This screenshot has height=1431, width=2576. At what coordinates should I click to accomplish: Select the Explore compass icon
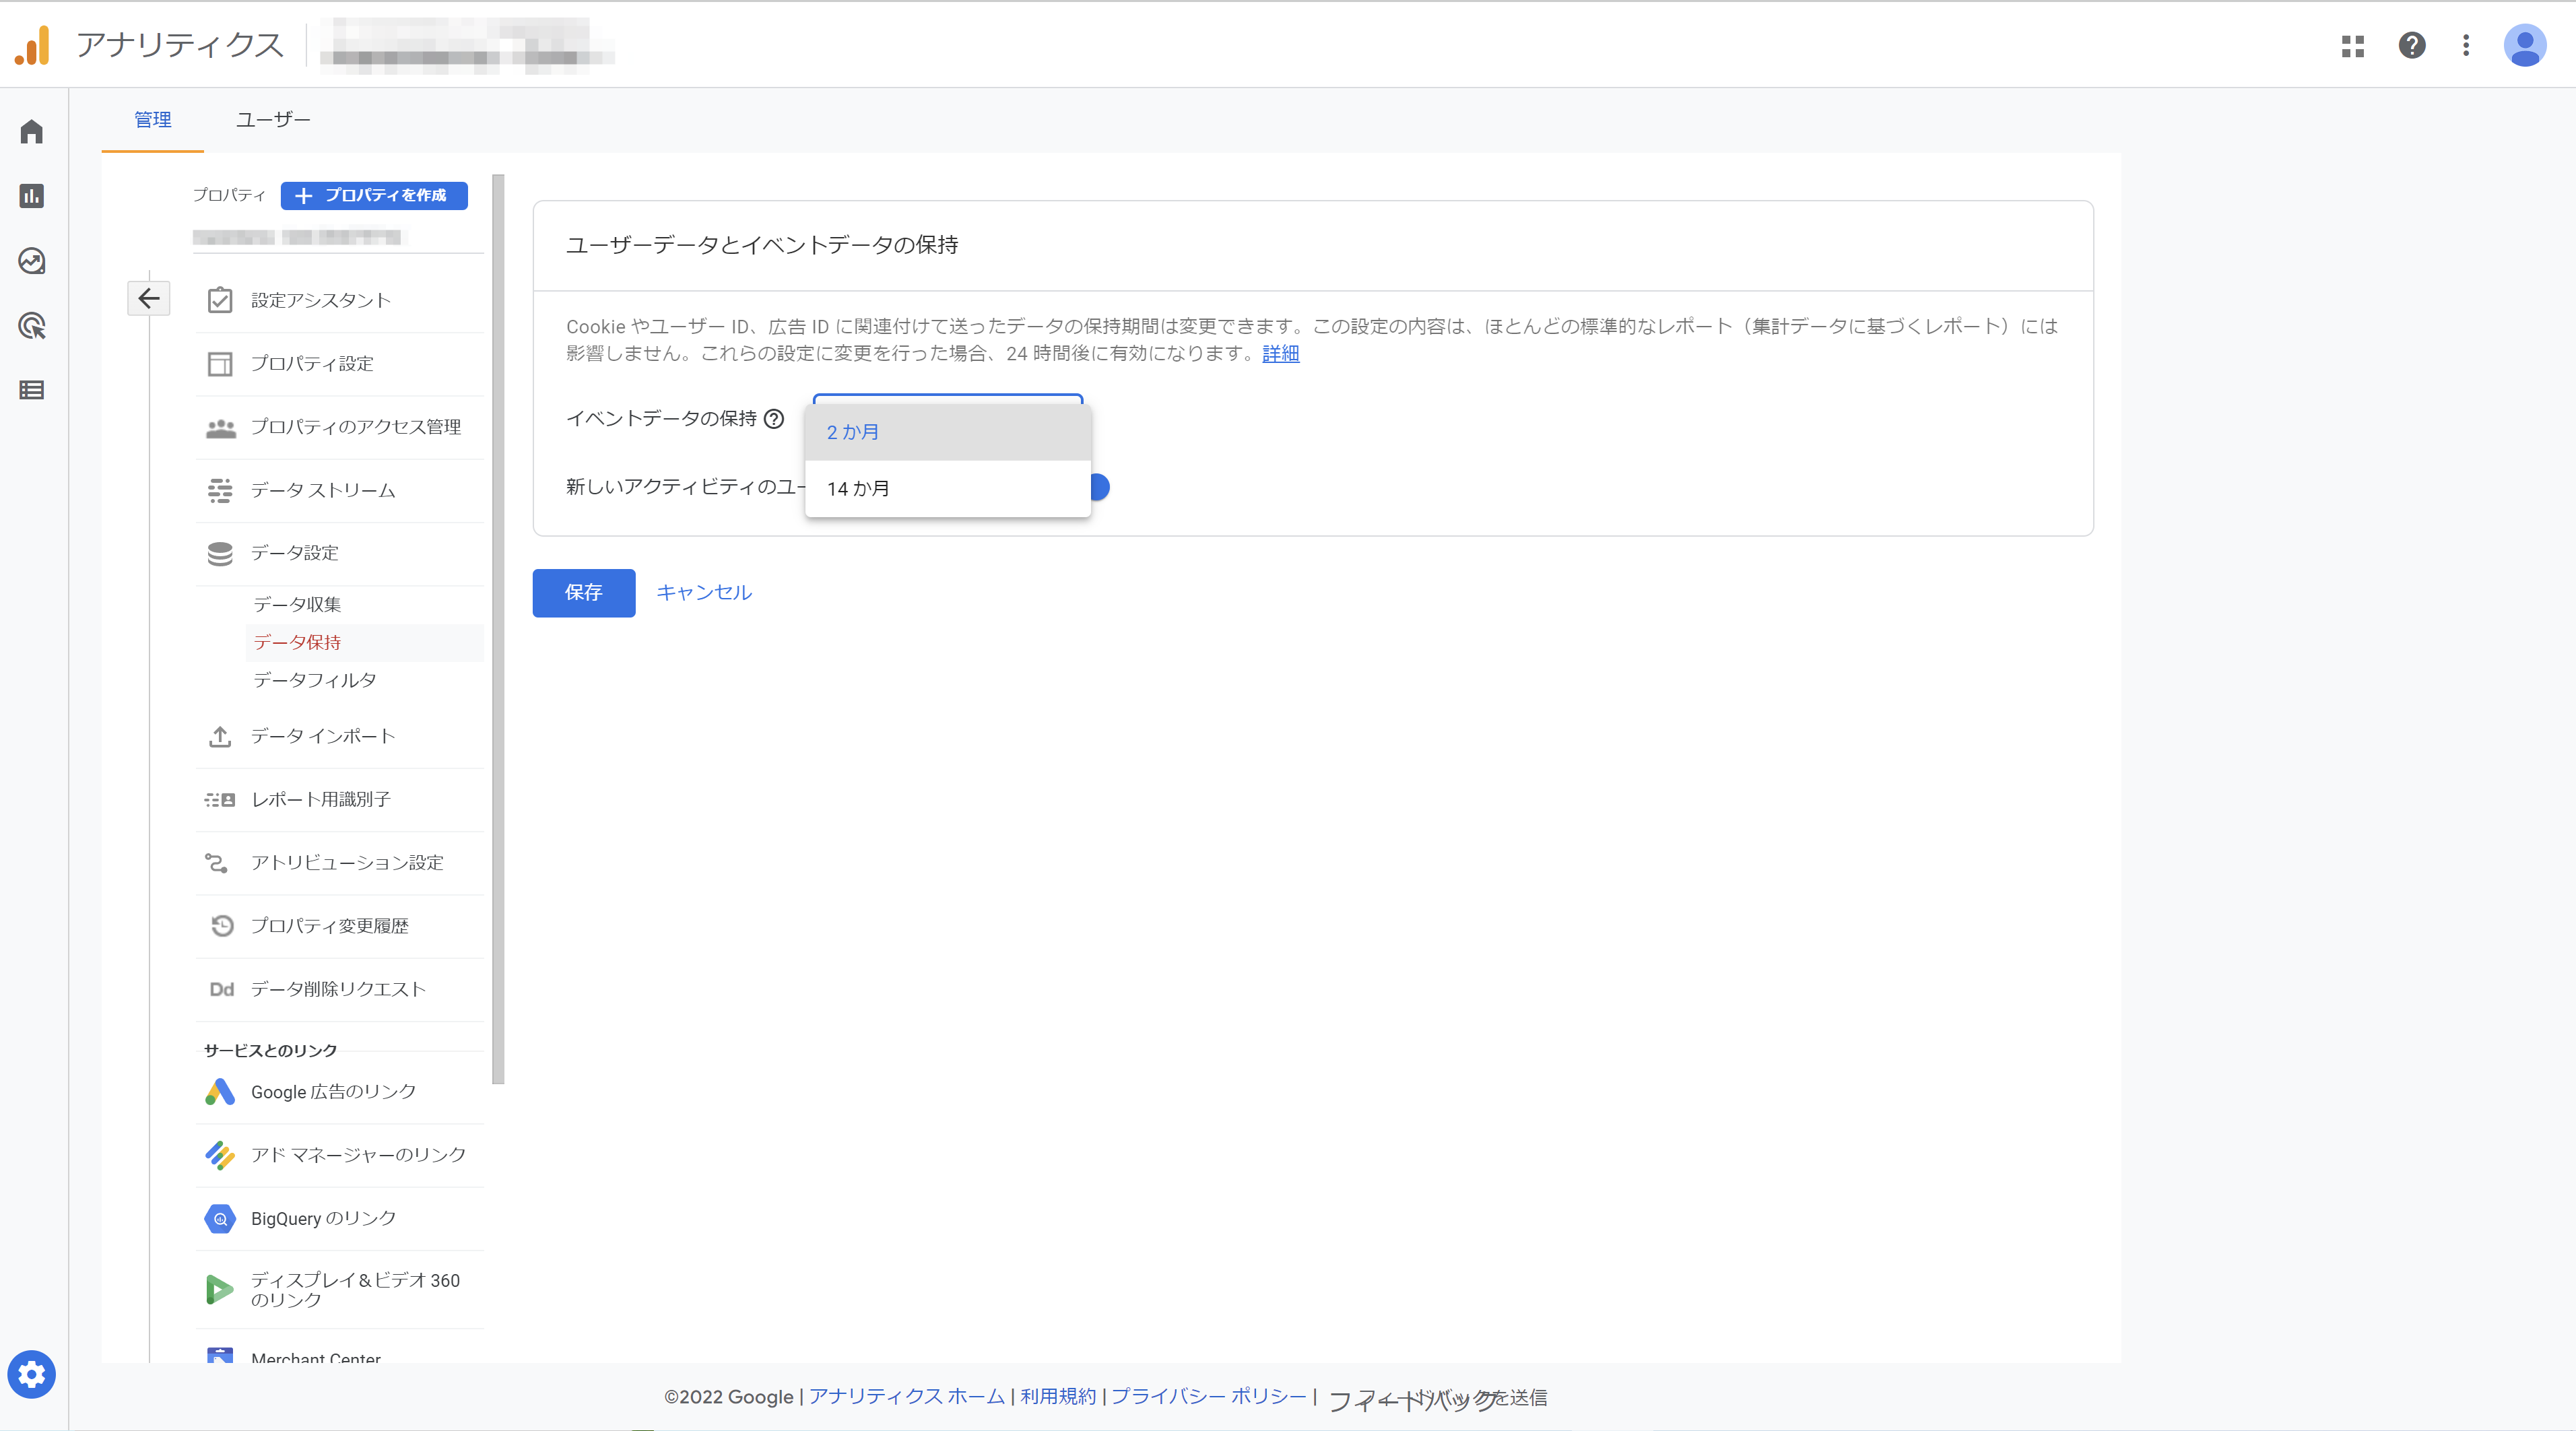(x=31, y=261)
